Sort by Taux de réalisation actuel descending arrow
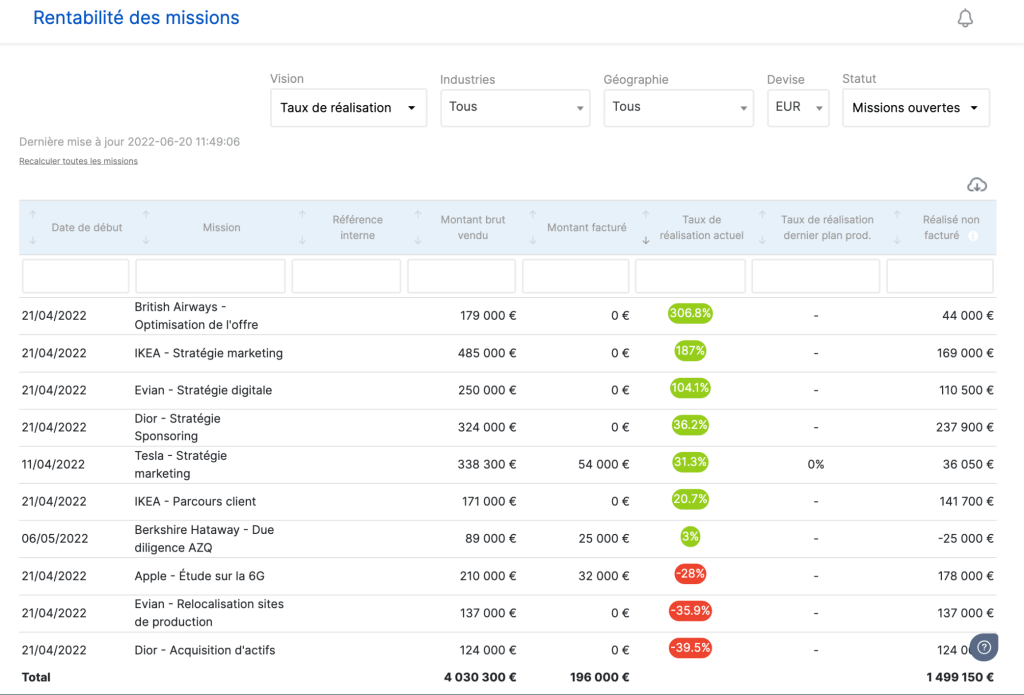Viewport: 1024px width, 695px height. (645, 240)
